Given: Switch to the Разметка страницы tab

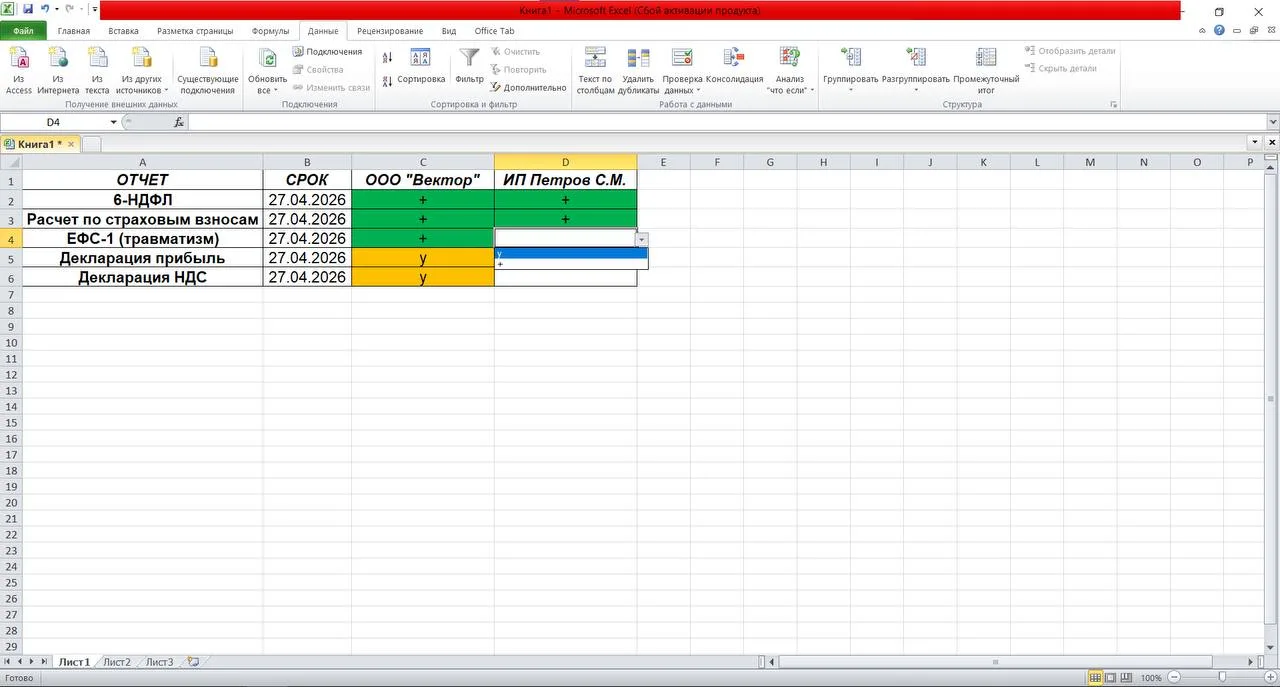Looking at the screenshot, I should click(x=195, y=31).
